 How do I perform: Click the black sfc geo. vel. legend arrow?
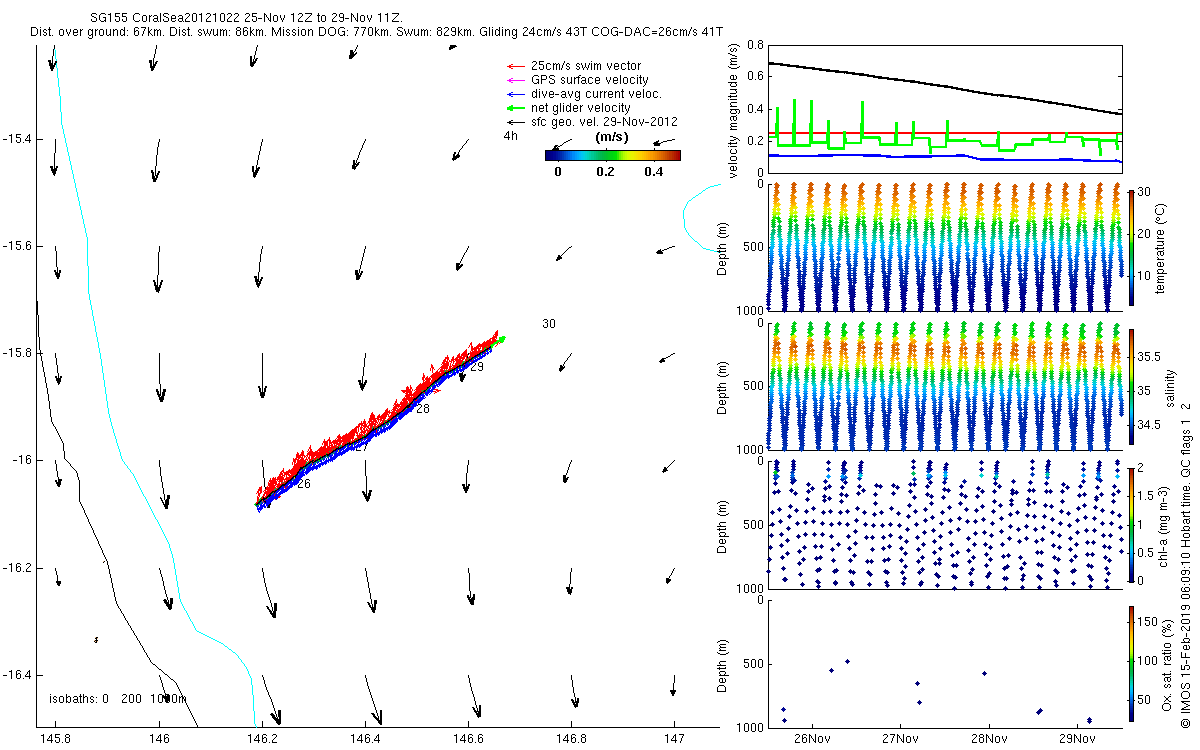pos(516,122)
